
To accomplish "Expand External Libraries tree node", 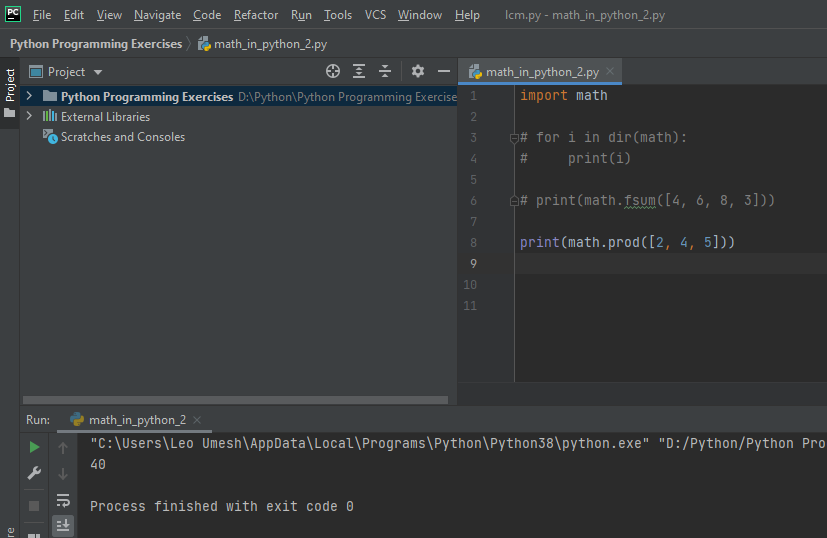I will [30, 116].
